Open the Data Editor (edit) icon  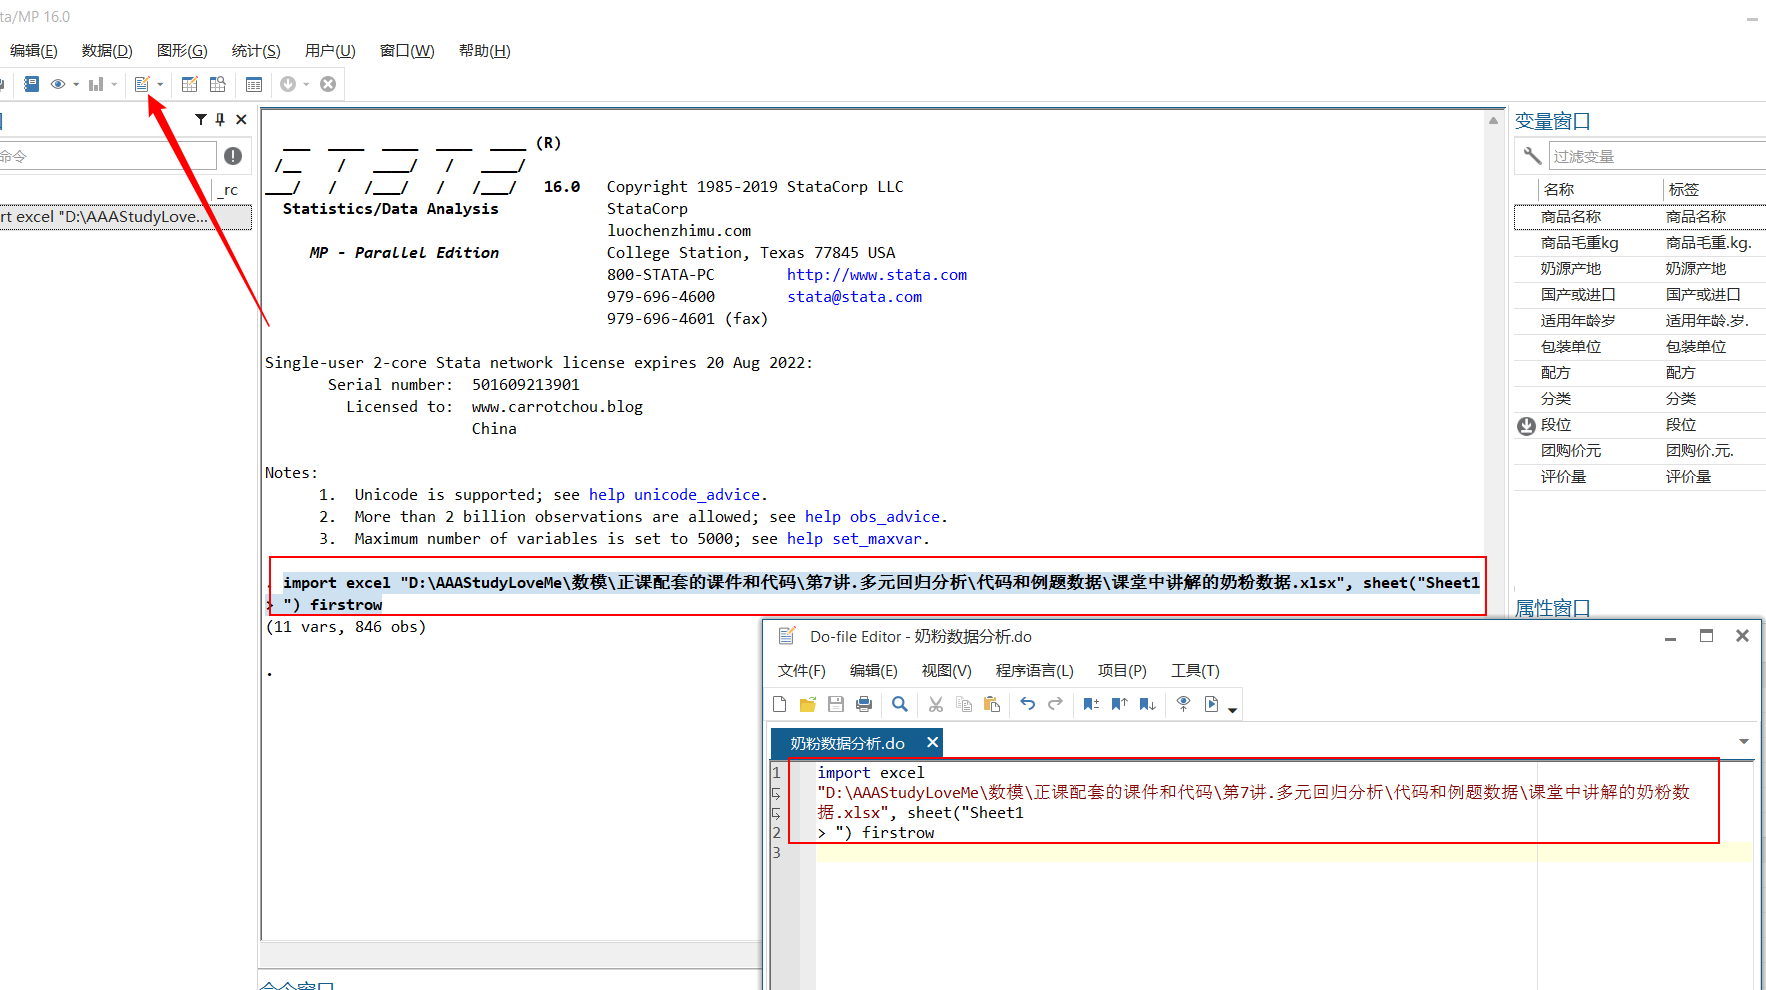point(190,85)
